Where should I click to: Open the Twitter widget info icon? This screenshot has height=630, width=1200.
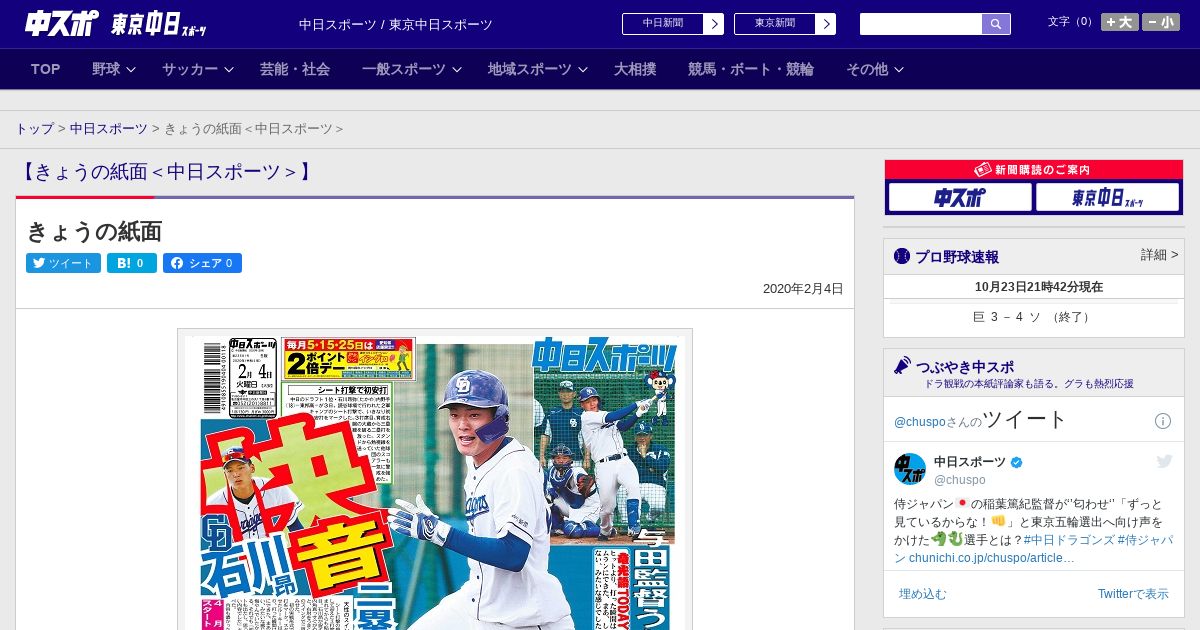click(1163, 421)
